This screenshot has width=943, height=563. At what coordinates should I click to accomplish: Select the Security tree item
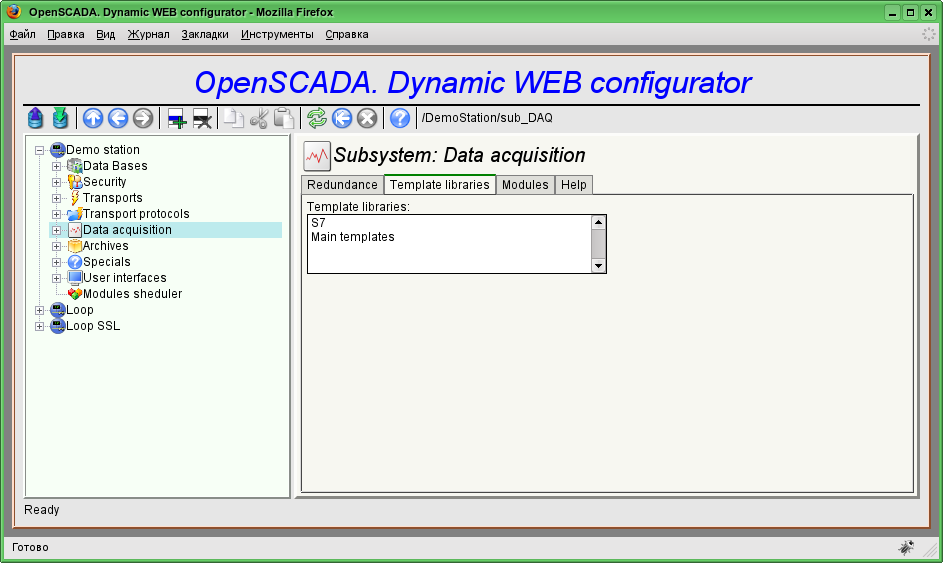105,182
